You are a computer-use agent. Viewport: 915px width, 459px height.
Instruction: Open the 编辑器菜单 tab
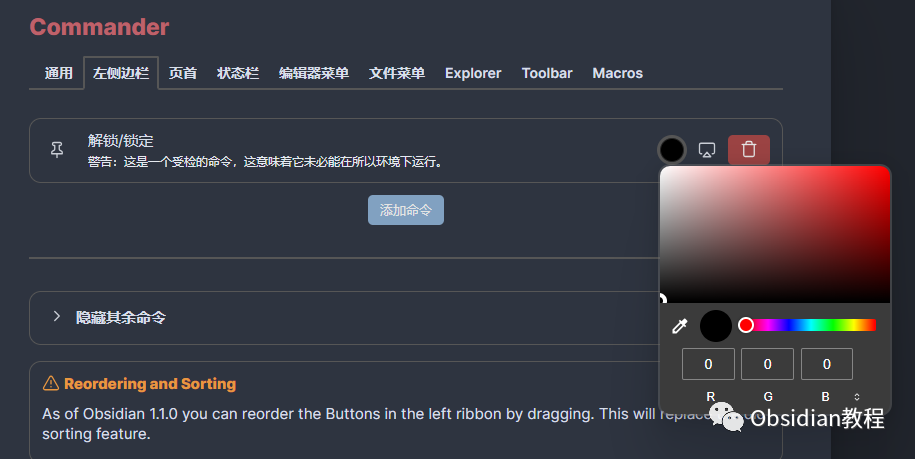click(x=314, y=73)
